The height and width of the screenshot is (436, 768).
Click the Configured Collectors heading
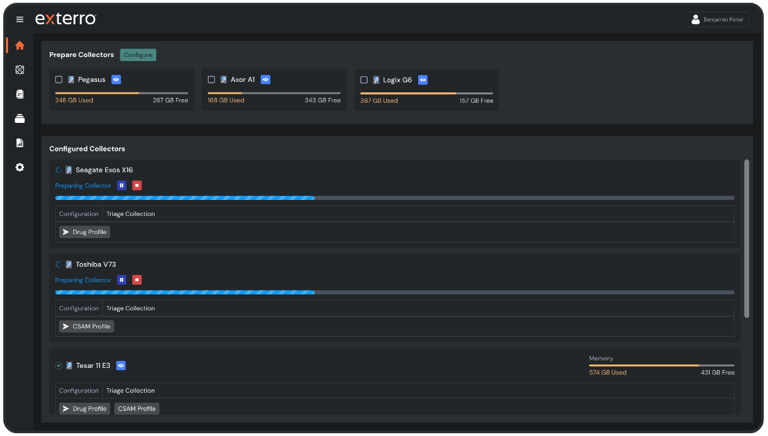tap(87, 149)
